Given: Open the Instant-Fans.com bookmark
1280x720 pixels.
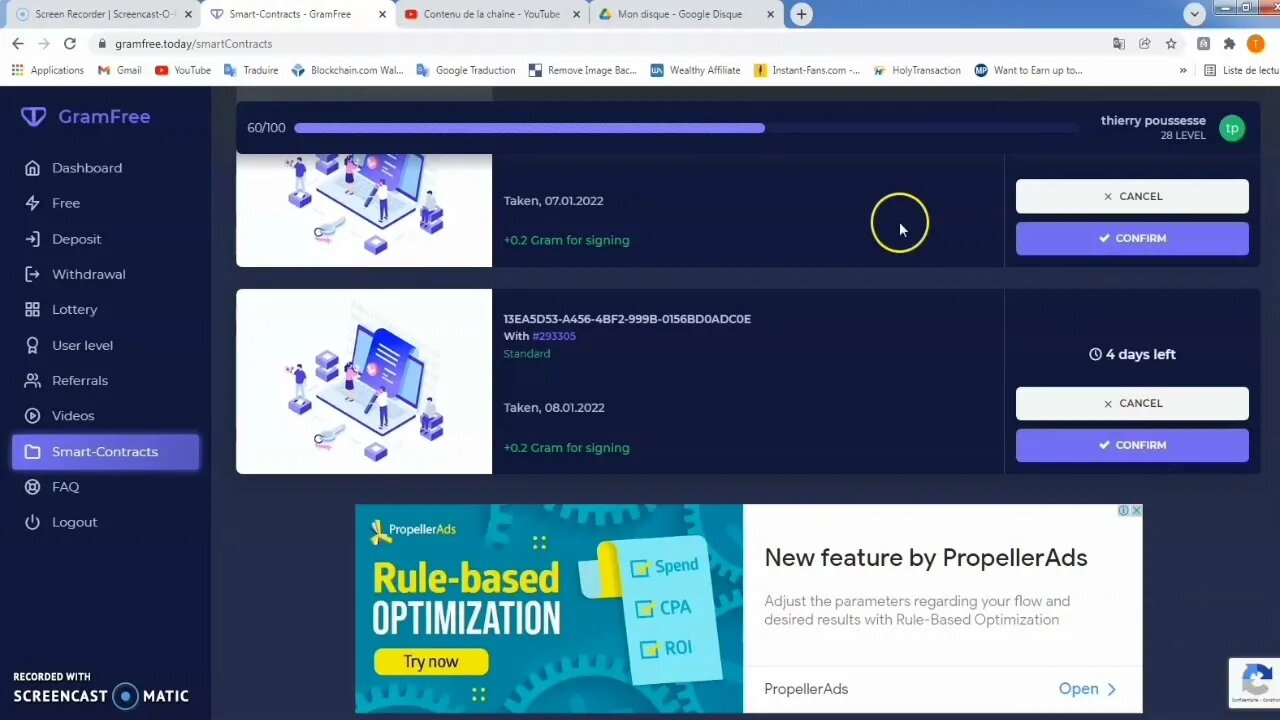Looking at the screenshot, I should (x=807, y=70).
